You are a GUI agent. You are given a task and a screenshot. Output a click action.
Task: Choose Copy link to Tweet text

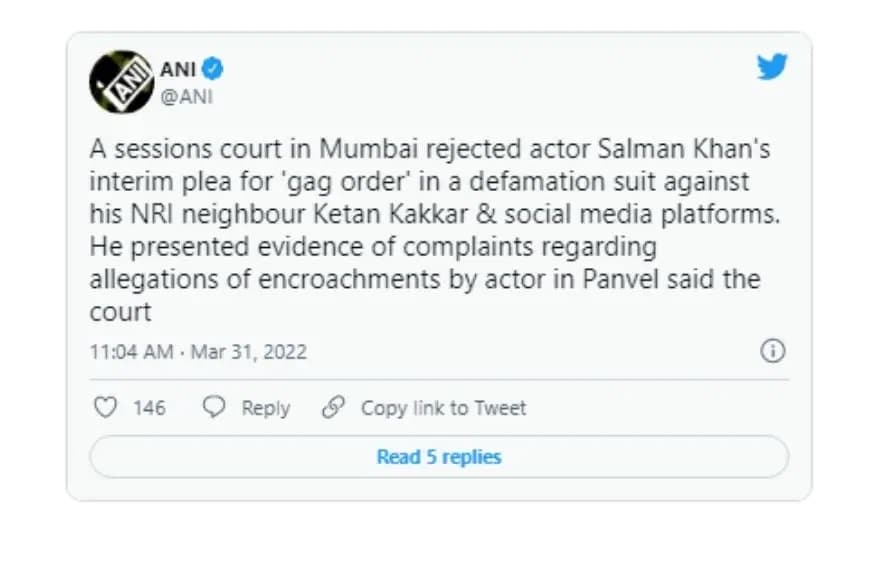(x=444, y=408)
